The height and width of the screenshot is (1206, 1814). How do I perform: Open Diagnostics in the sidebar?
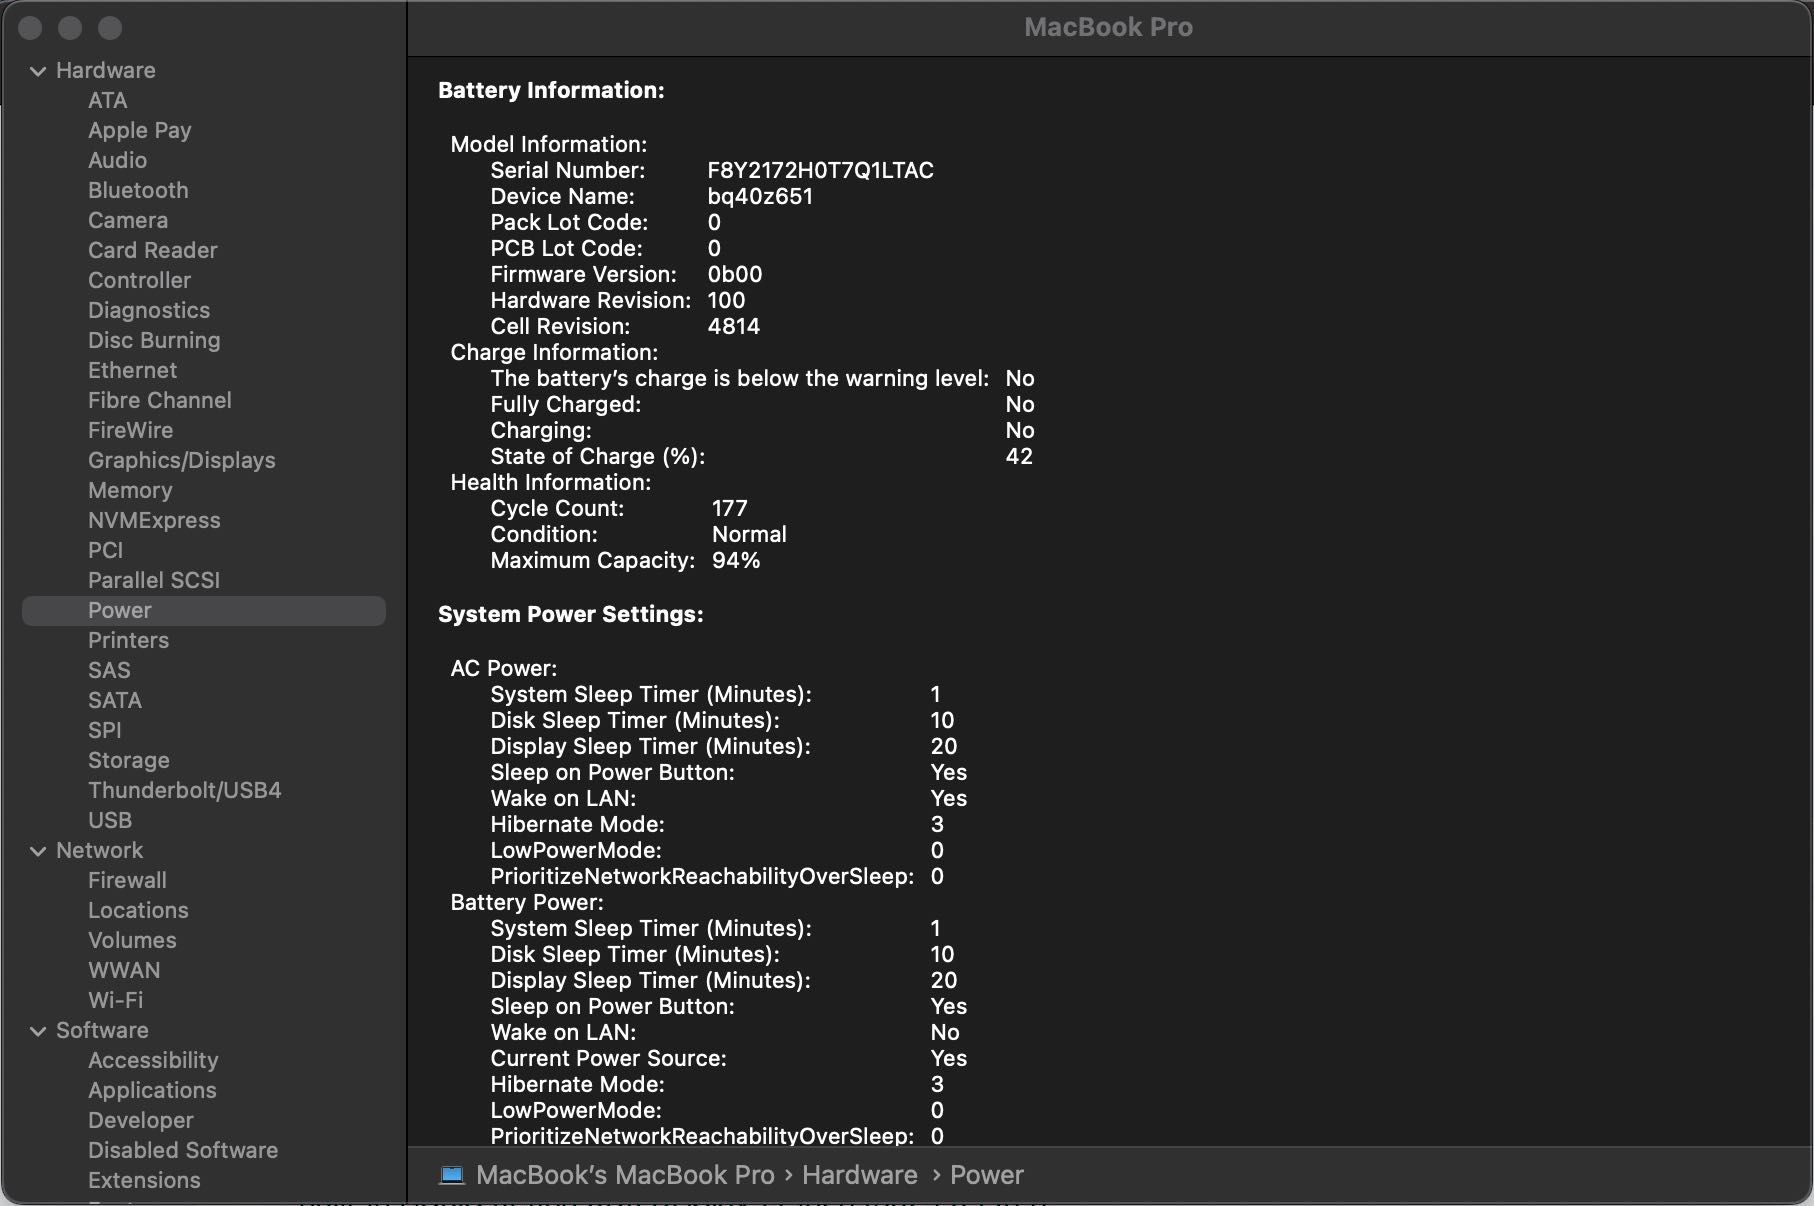coord(149,311)
